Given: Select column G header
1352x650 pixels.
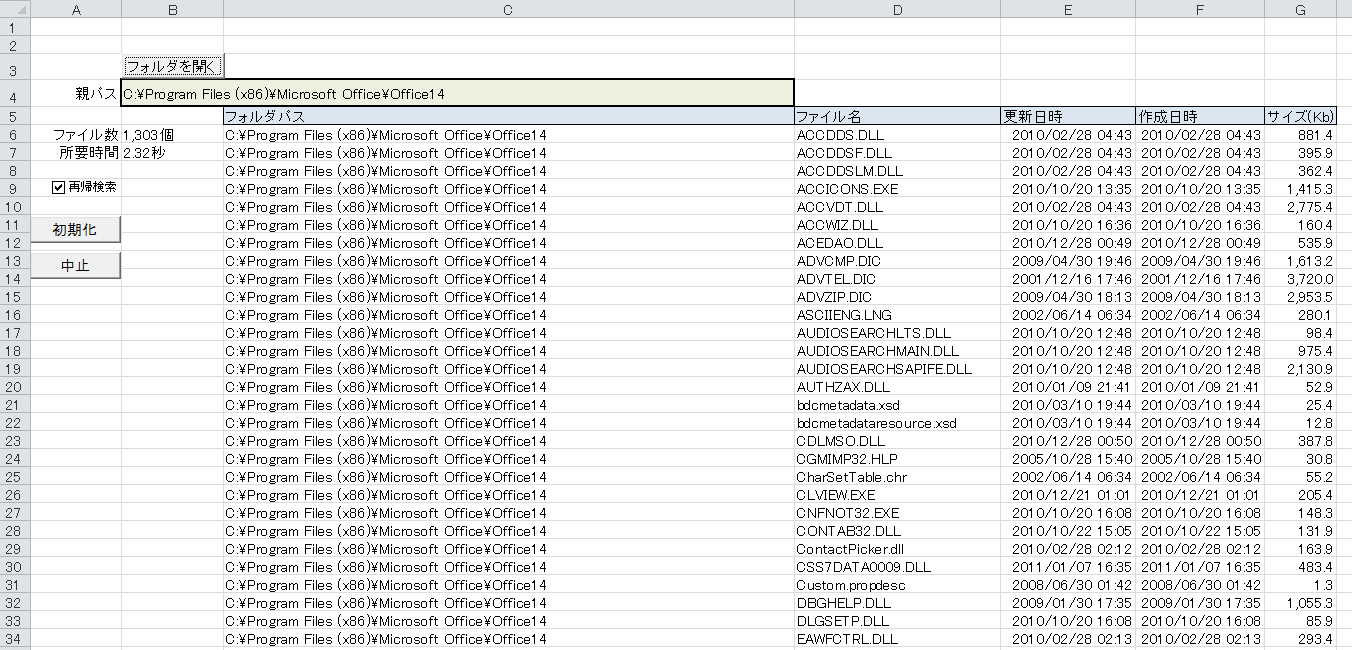Looking at the screenshot, I should [1300, 9].
